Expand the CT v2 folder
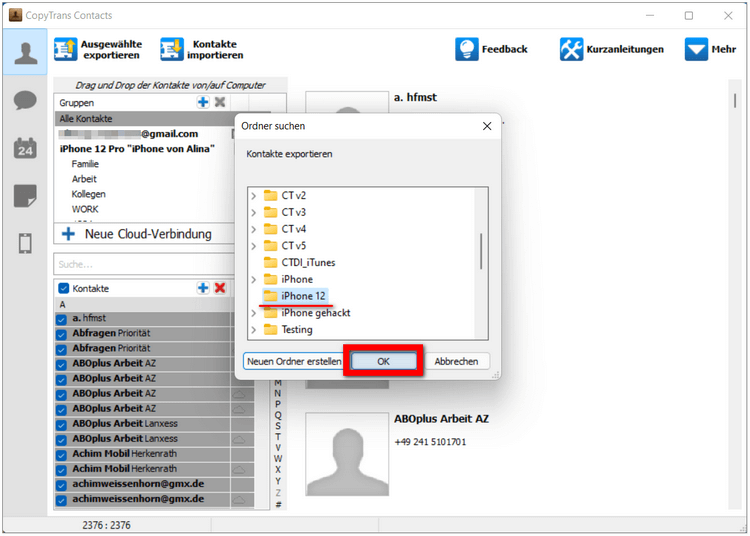 coord(254,196)
